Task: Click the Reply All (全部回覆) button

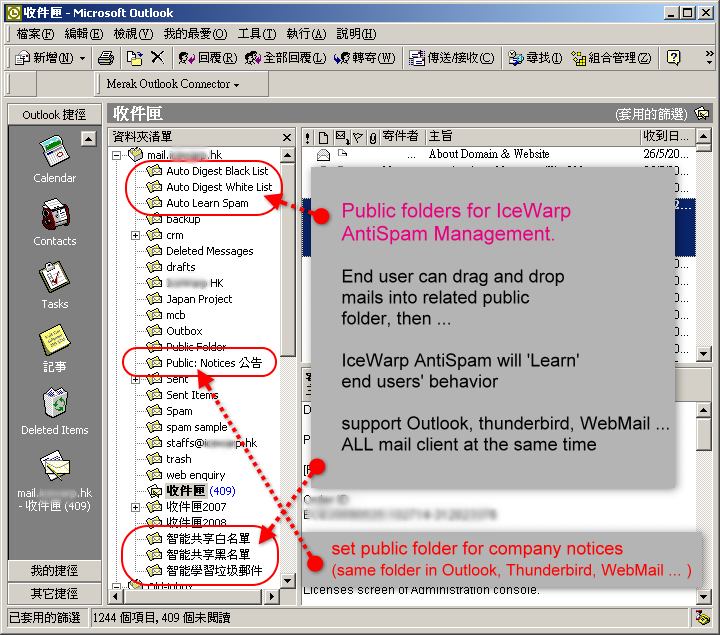Action: click(x=285, y=58)
